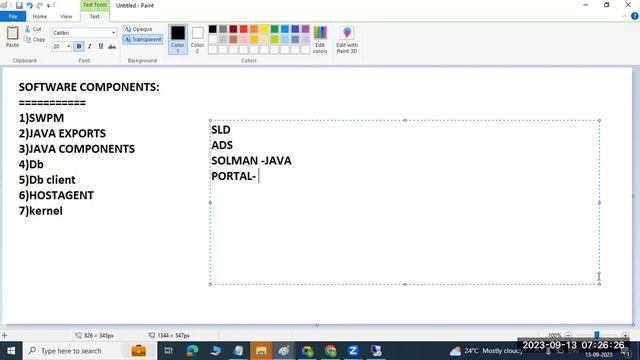Viewport: 640px width, 360px height.
Task: Switch to the Home tab
Action: pos(40,16)
